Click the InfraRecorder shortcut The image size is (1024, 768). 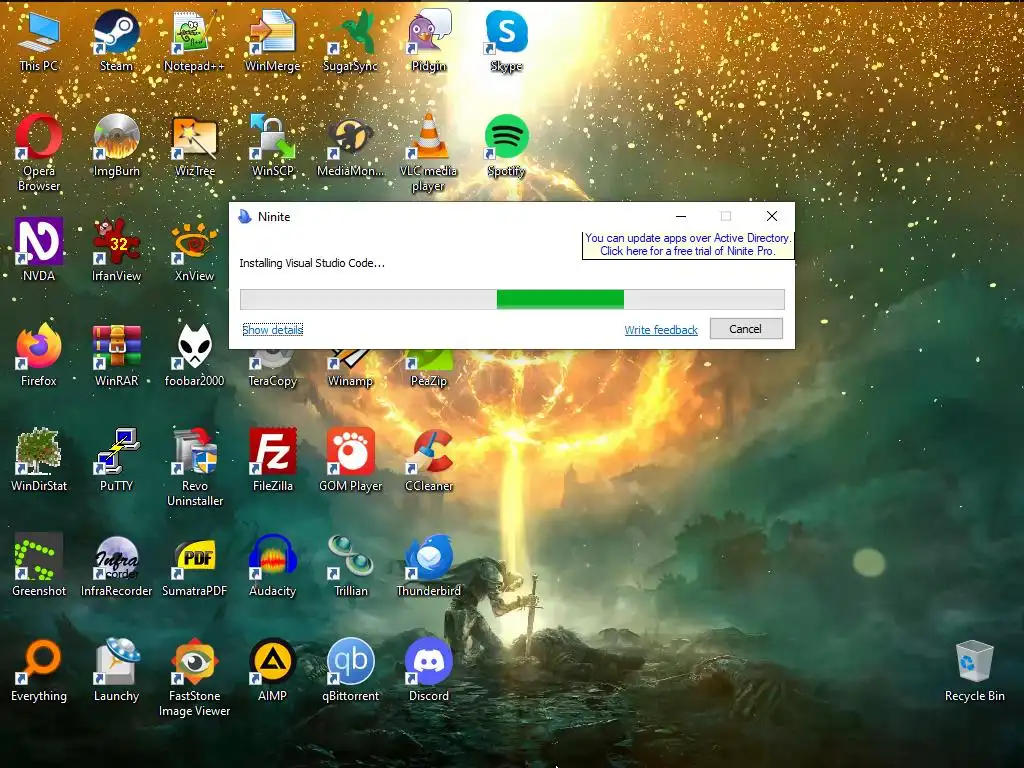tap(116, 565)
